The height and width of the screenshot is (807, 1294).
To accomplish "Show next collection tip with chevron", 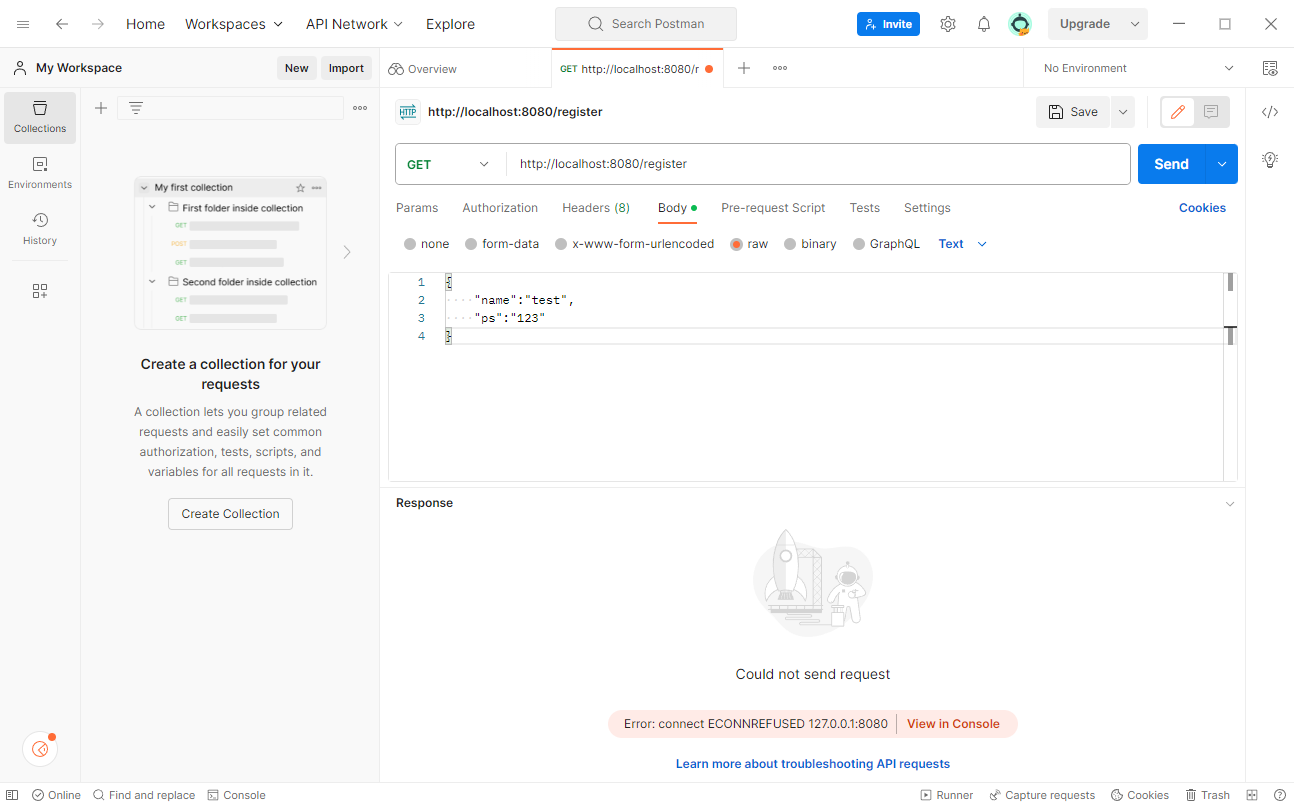I will [x=347, y=252].
